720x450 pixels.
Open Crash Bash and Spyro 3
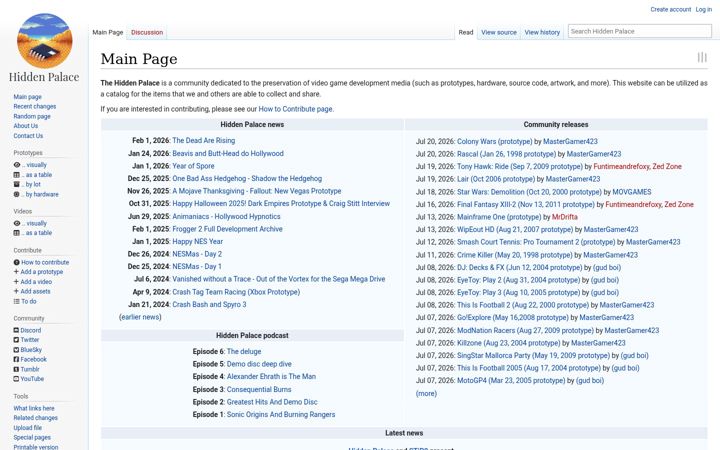[x=209, y=304]
